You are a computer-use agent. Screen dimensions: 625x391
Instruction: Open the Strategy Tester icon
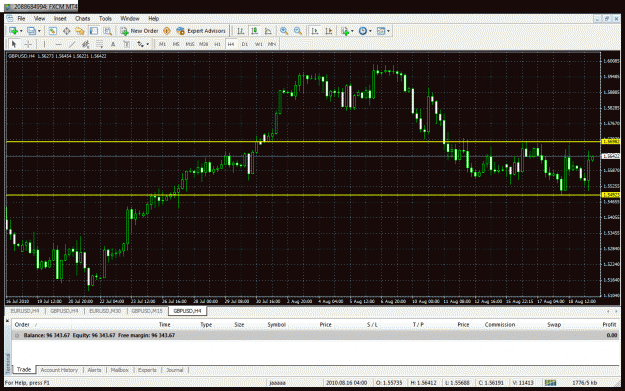[108, 31]
